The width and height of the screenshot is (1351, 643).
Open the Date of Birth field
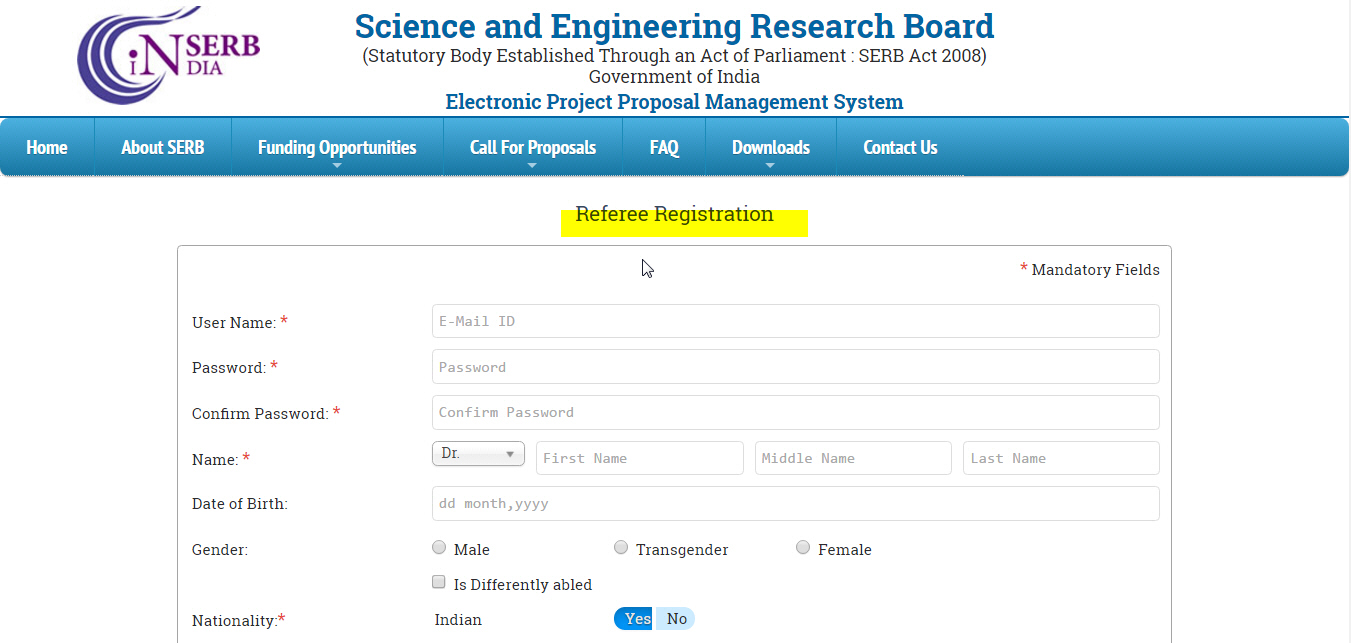[795, 504]
